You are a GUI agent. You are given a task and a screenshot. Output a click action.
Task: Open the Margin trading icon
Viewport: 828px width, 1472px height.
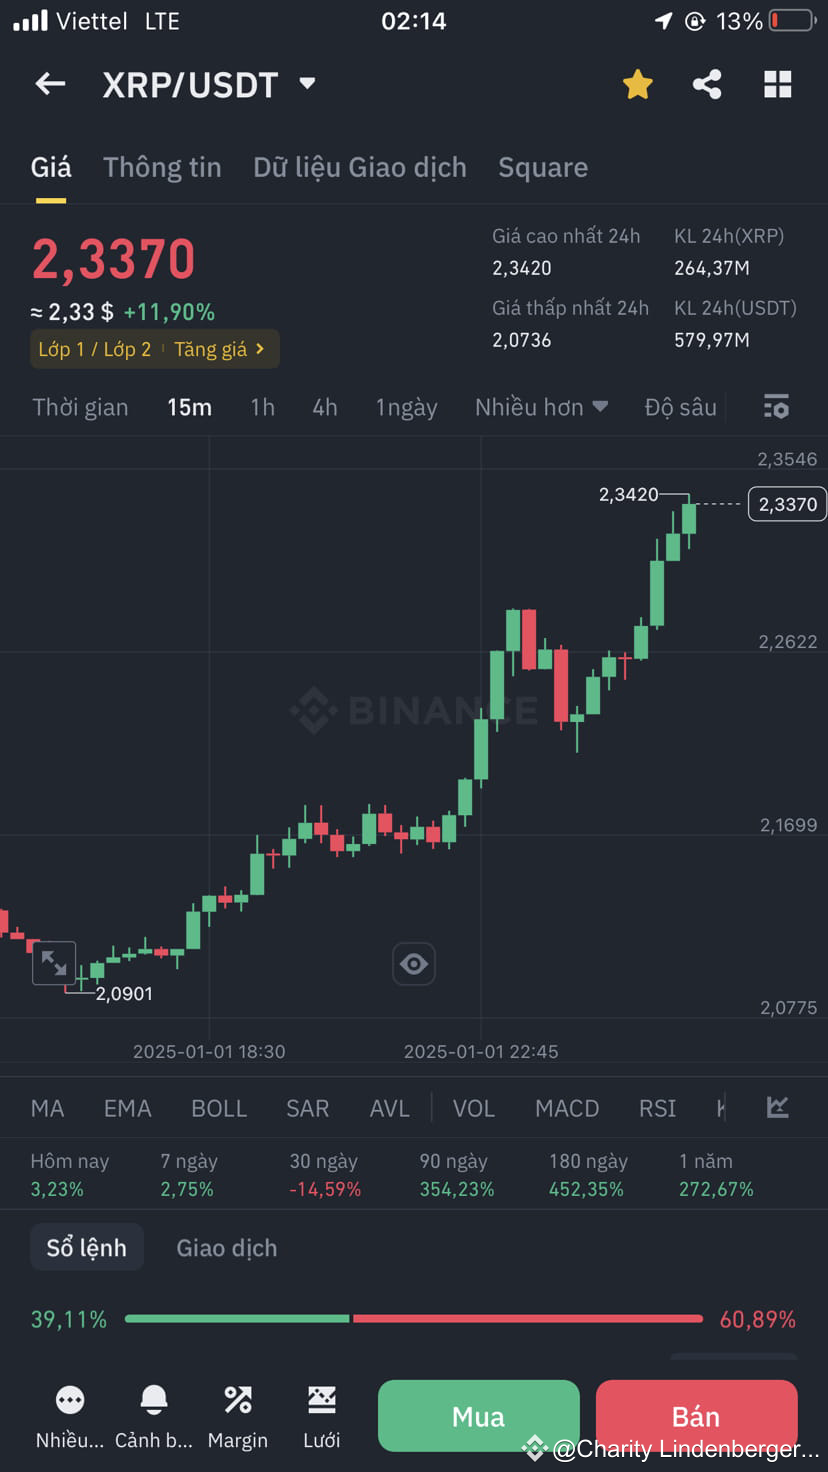pos(238,1400)
